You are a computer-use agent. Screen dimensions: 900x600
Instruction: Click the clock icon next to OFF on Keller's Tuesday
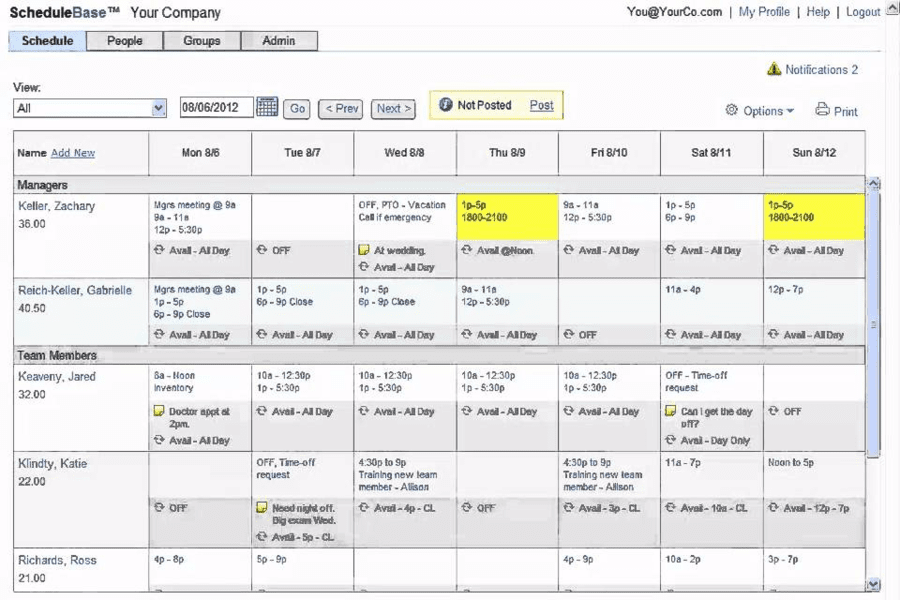(x=261, y=251)
